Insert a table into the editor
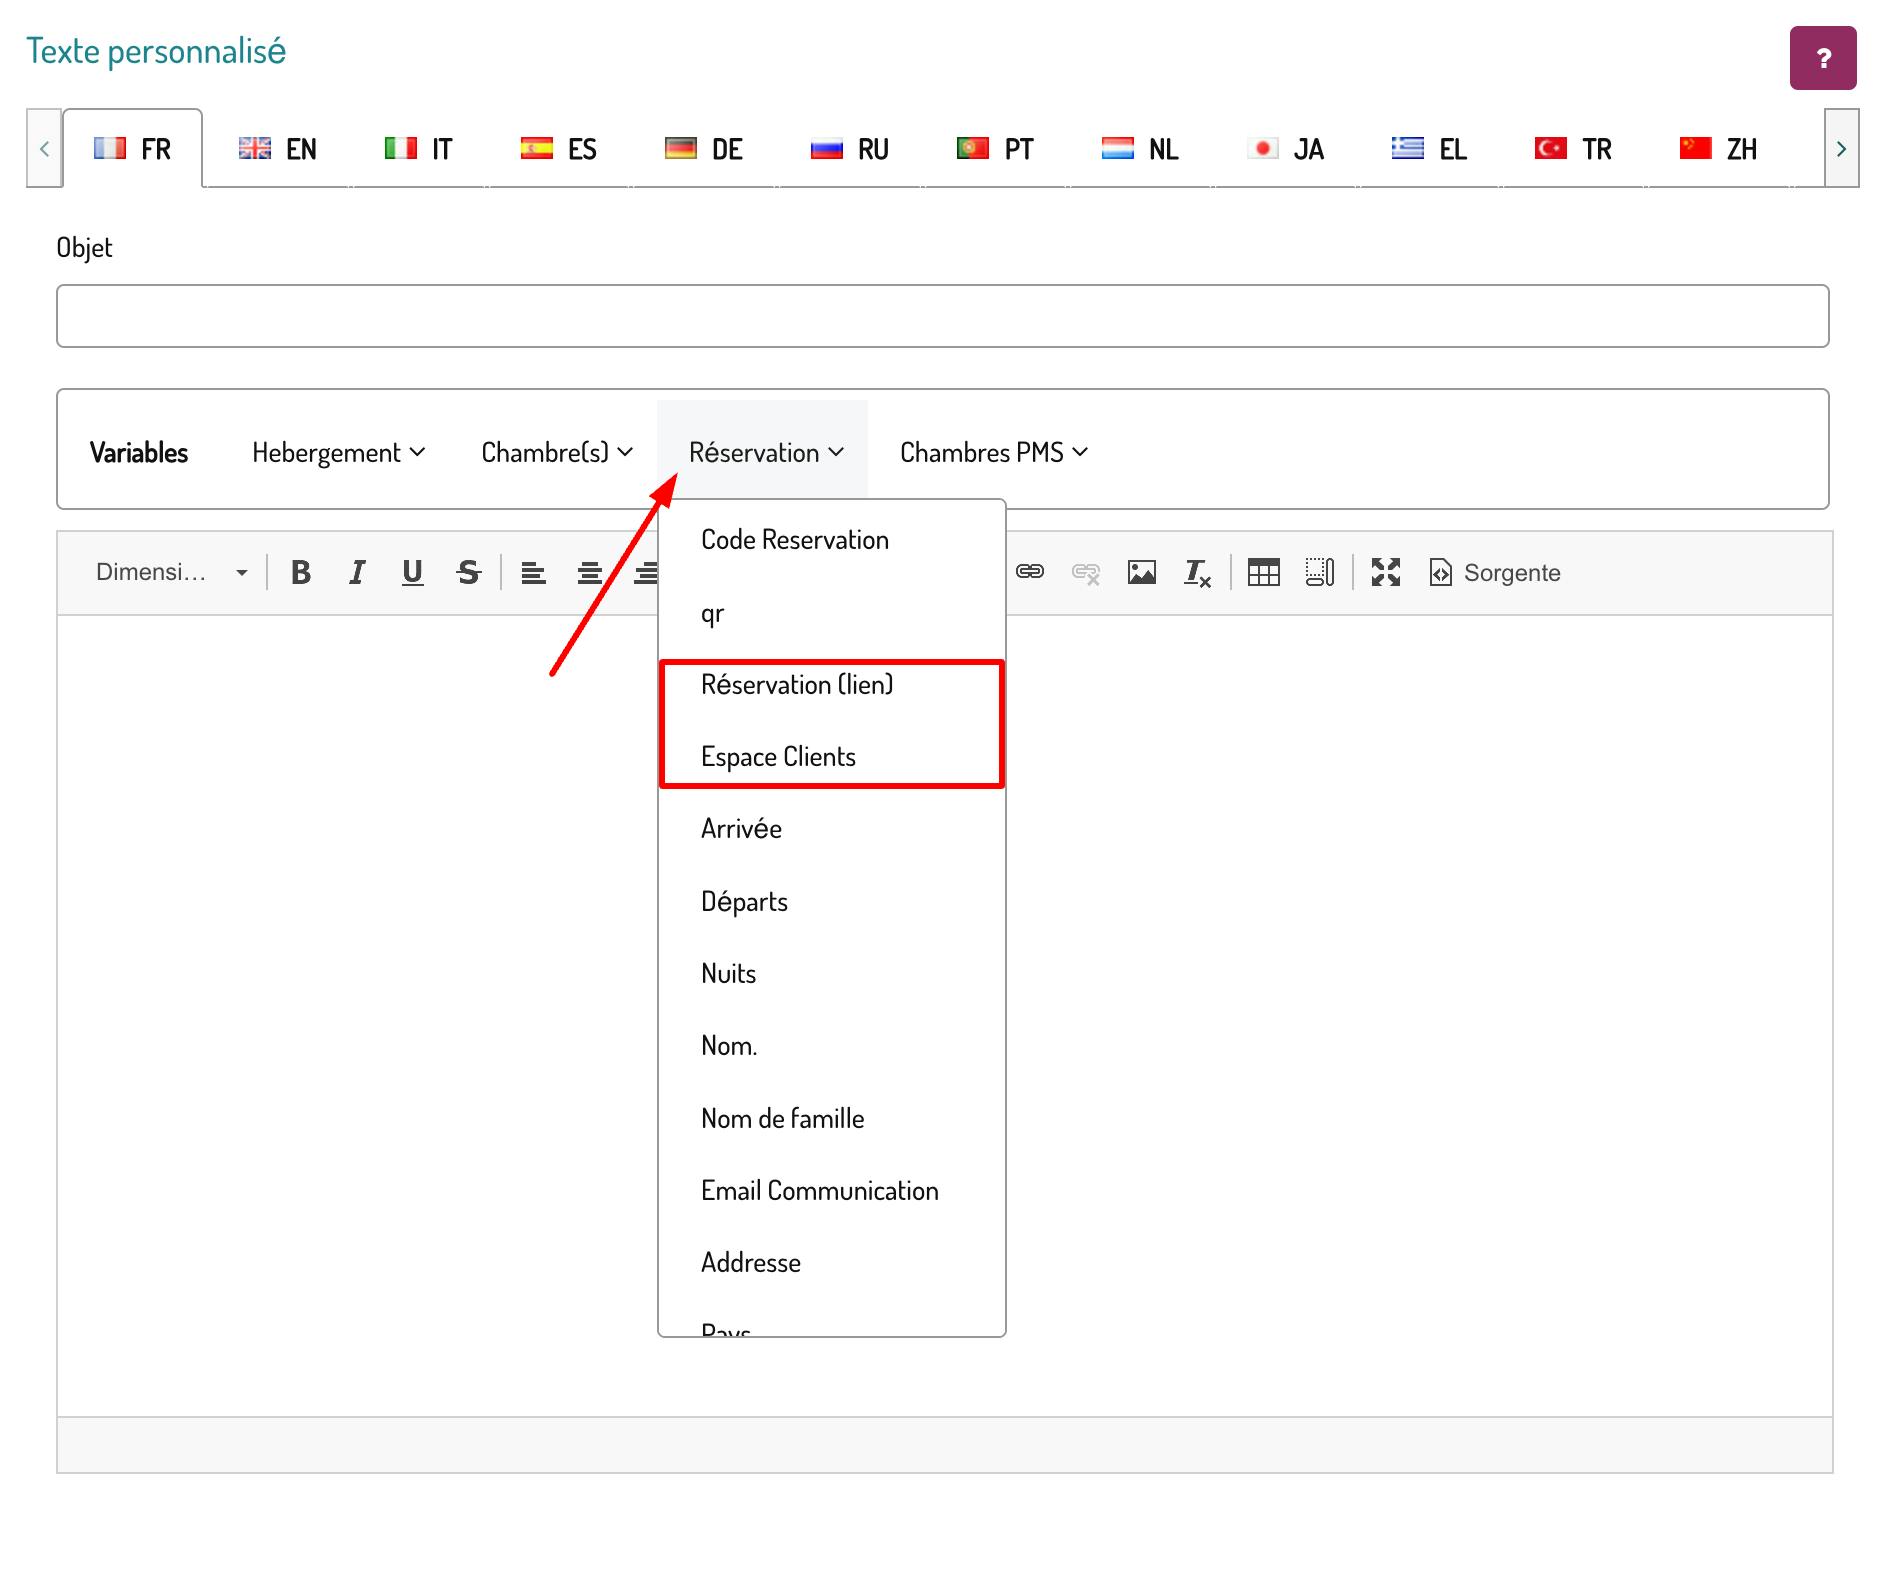 pos(1263,573)
